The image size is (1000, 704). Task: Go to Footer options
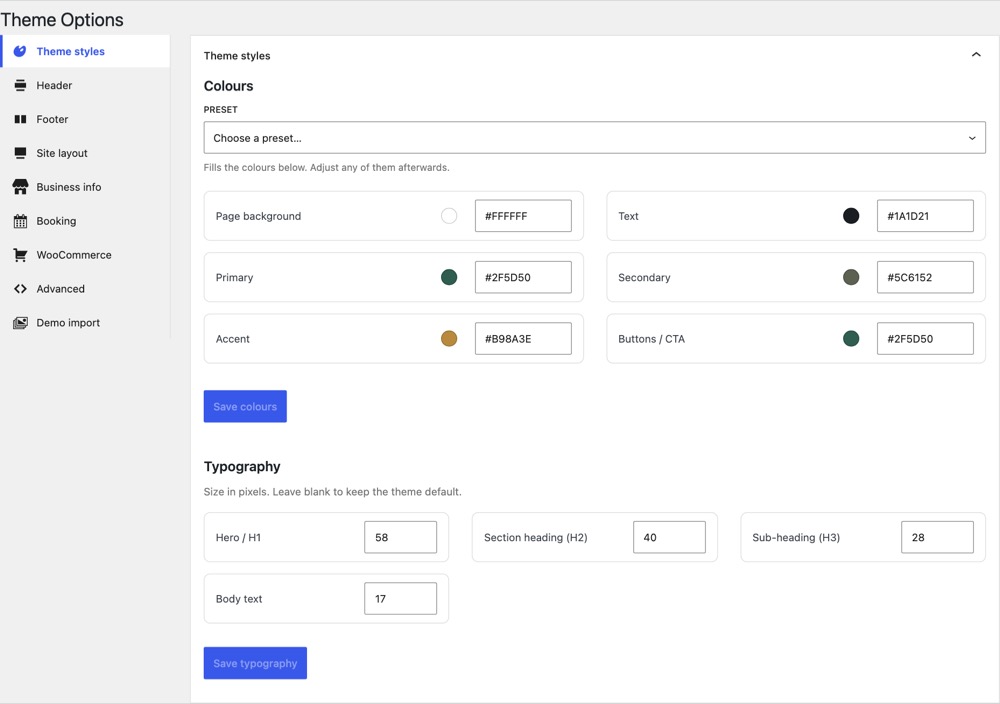(x=85, y=119)
